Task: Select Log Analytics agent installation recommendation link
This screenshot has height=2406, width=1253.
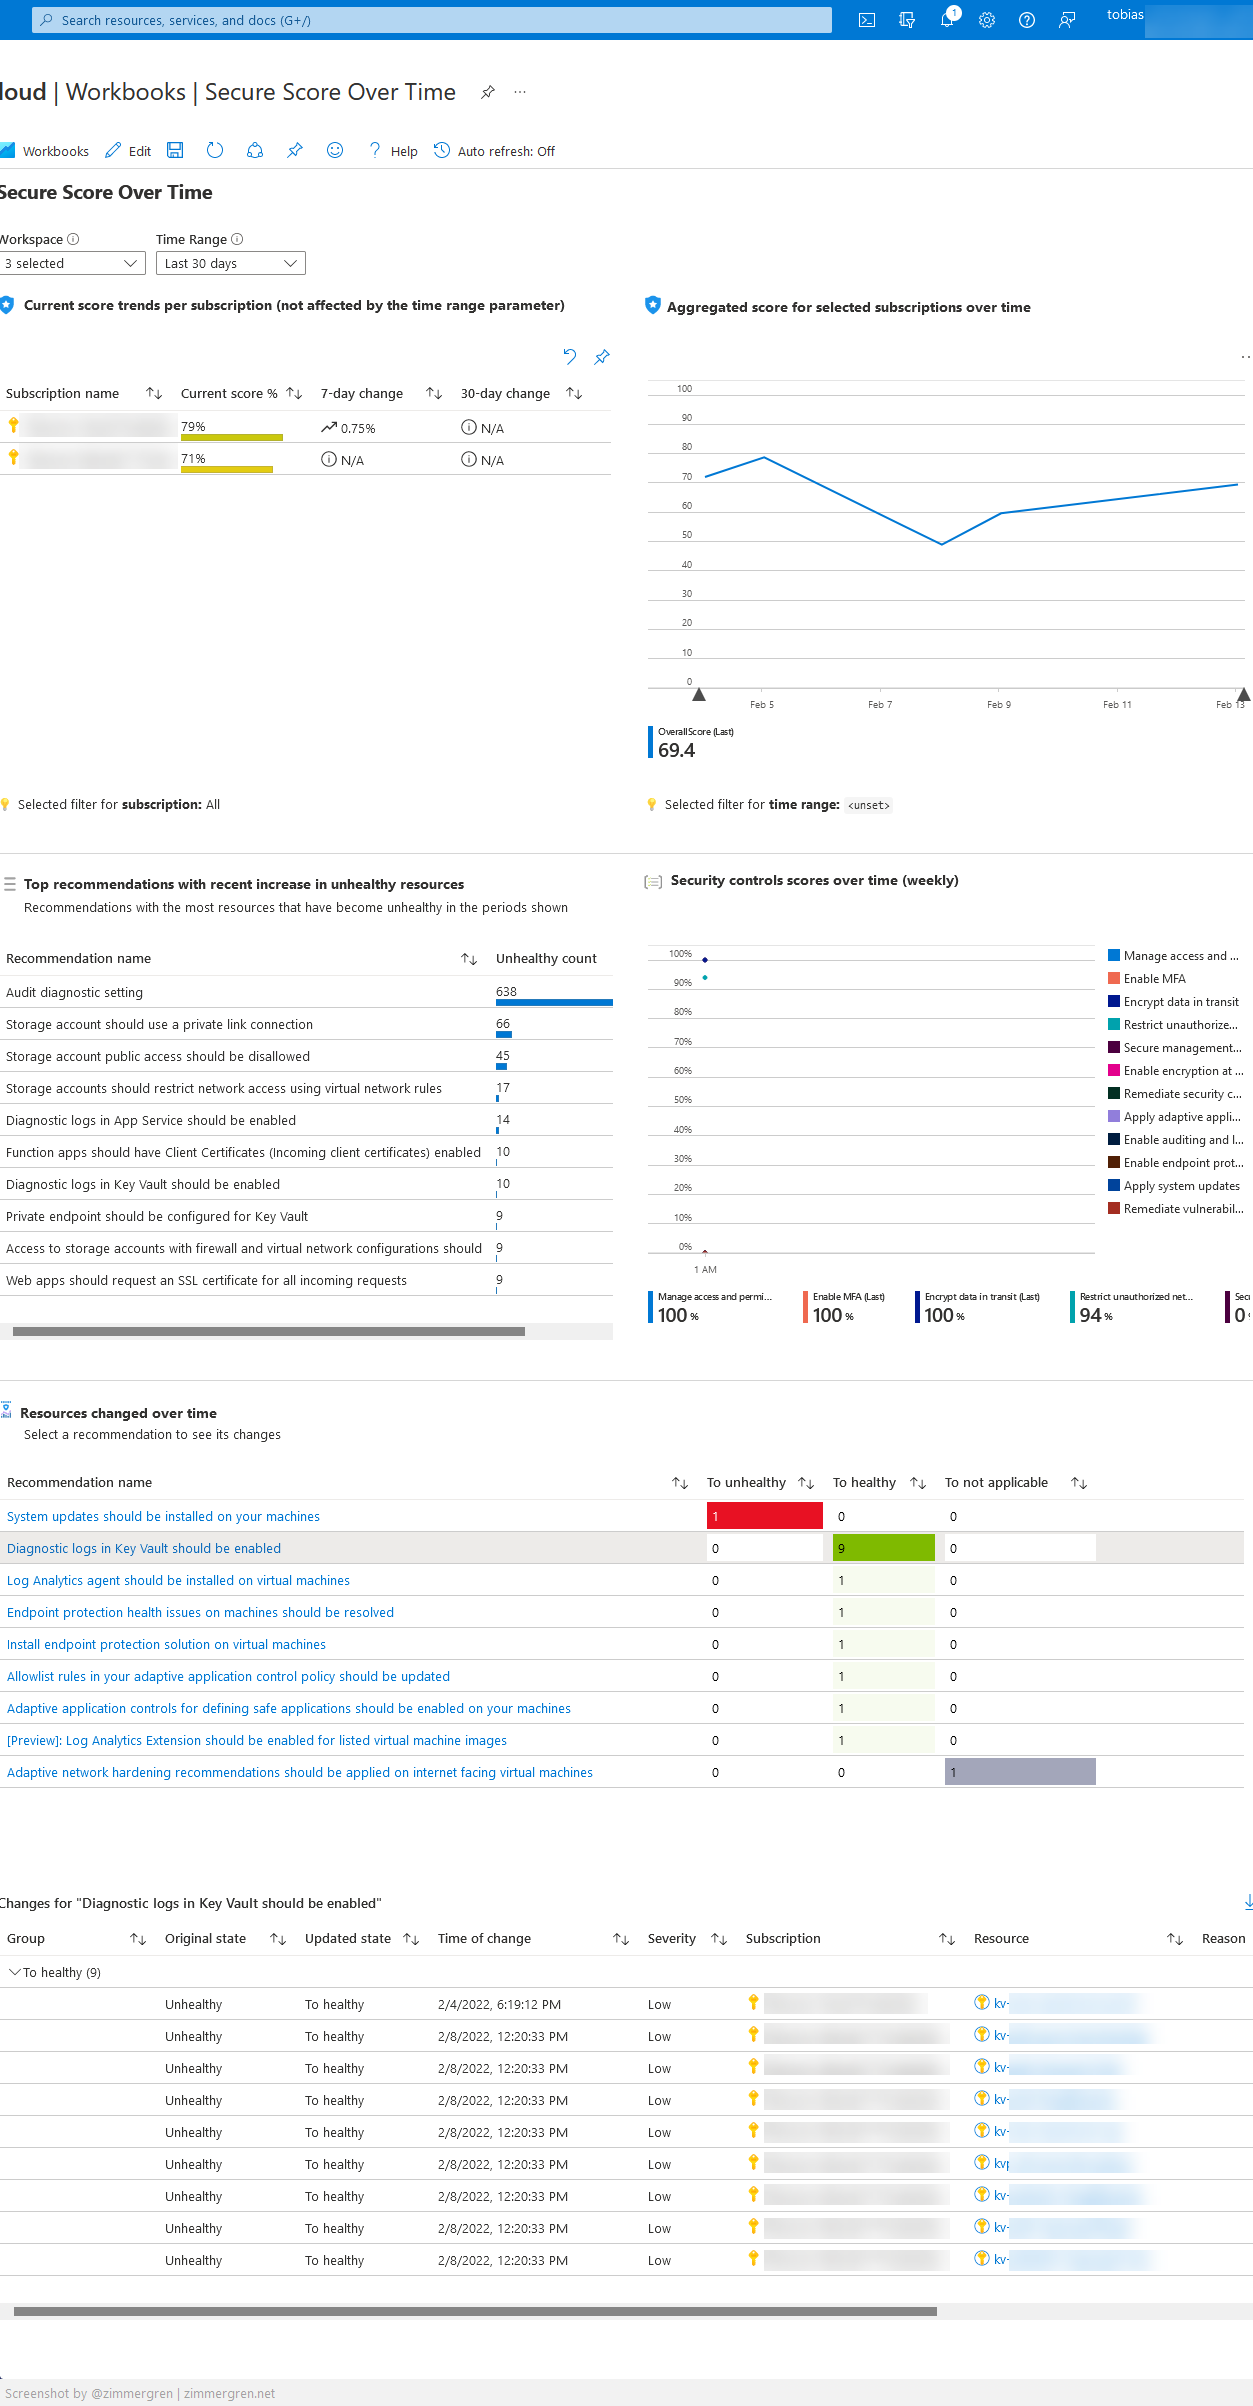Action: (178, 1580)
